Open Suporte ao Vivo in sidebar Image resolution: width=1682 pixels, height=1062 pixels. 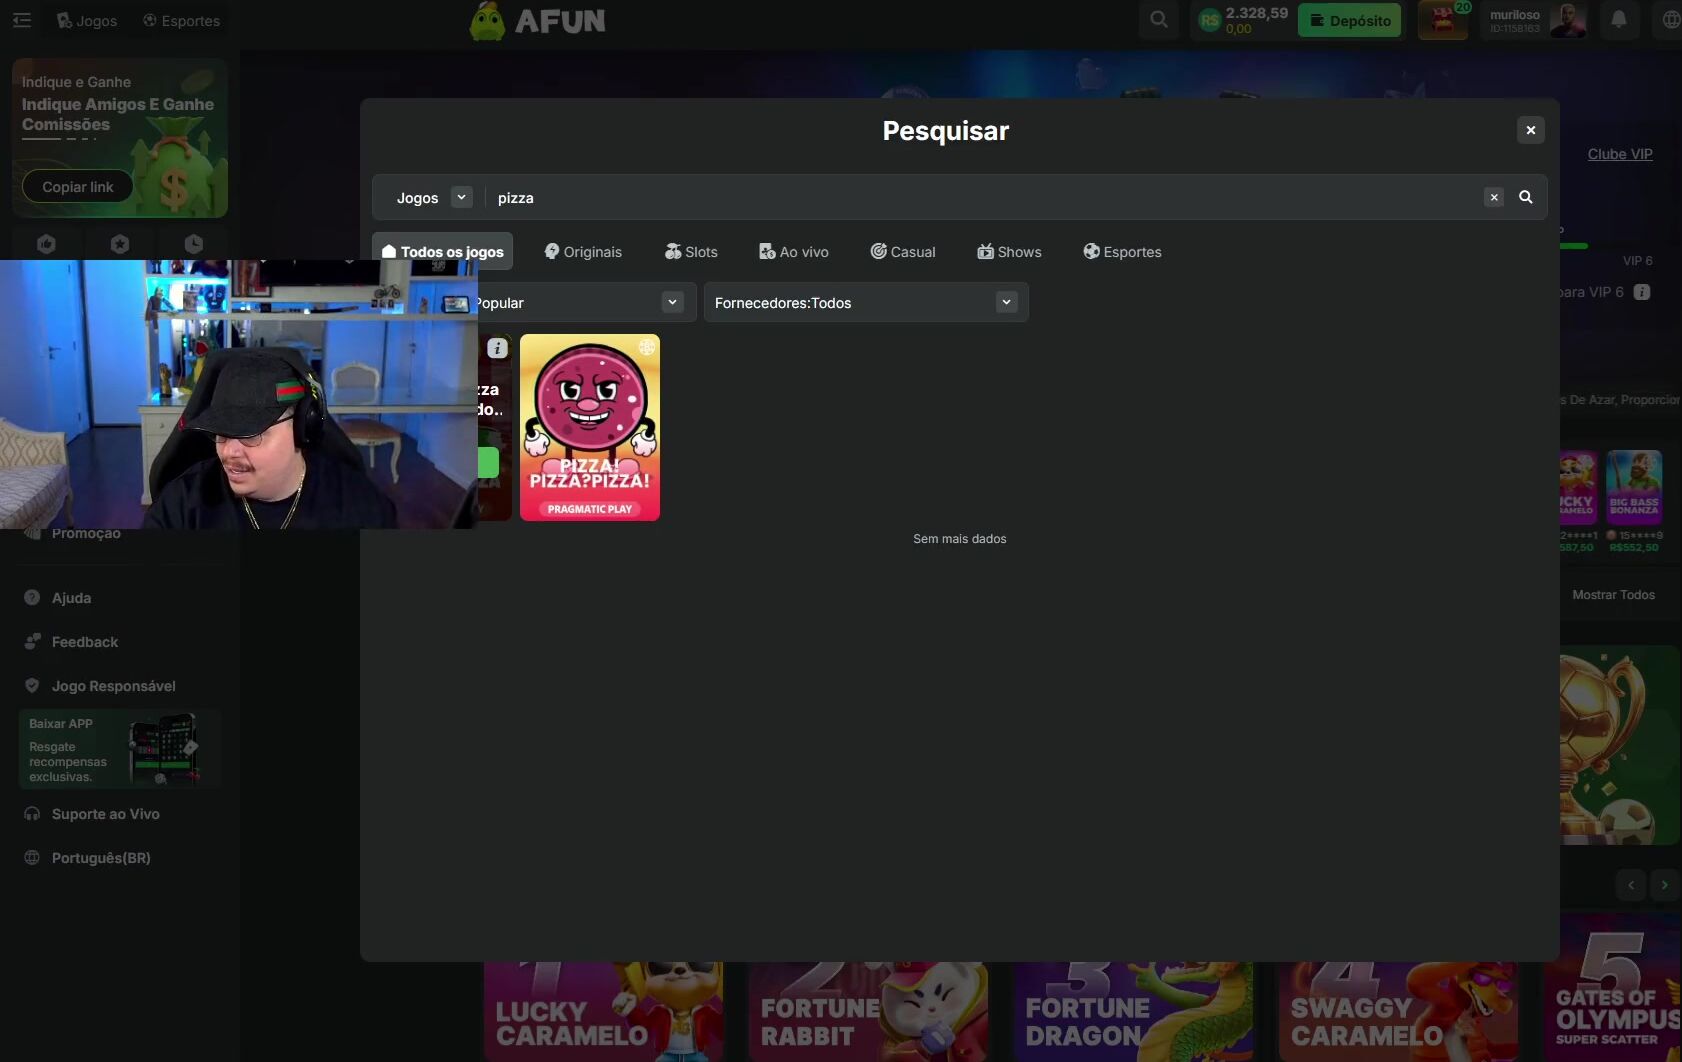pyautogui.click(x=105, y=813)
